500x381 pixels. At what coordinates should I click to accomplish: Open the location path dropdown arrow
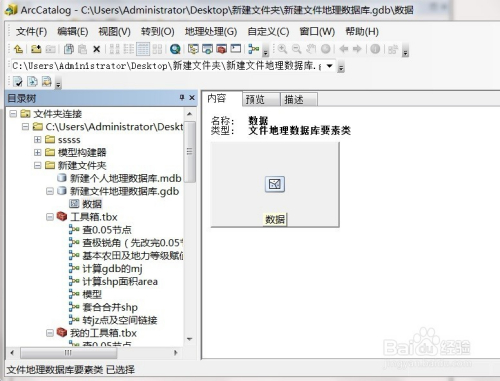pyautogui.click(x=329, y=66)
